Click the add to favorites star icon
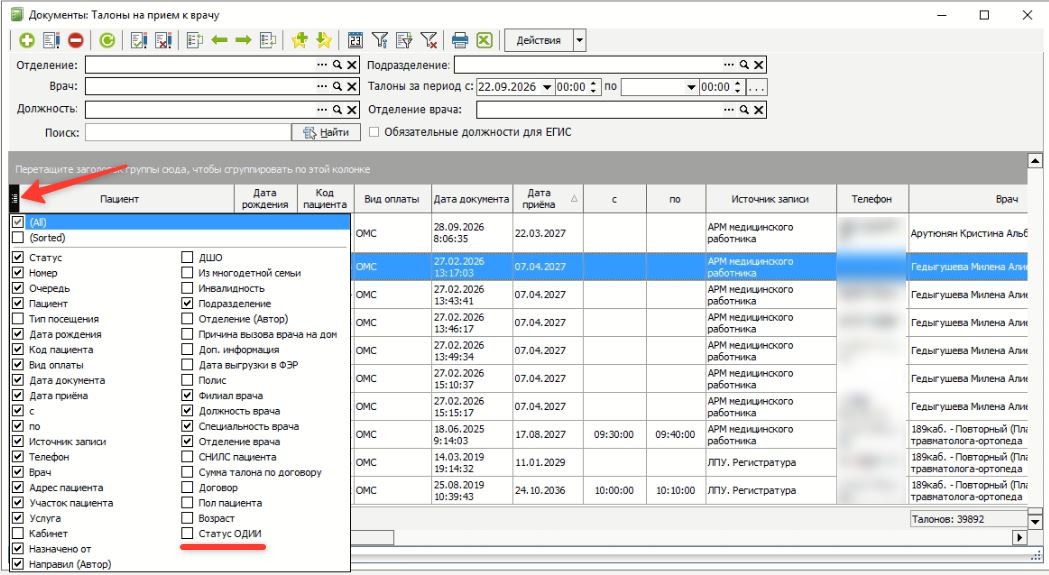 point(299,40)
